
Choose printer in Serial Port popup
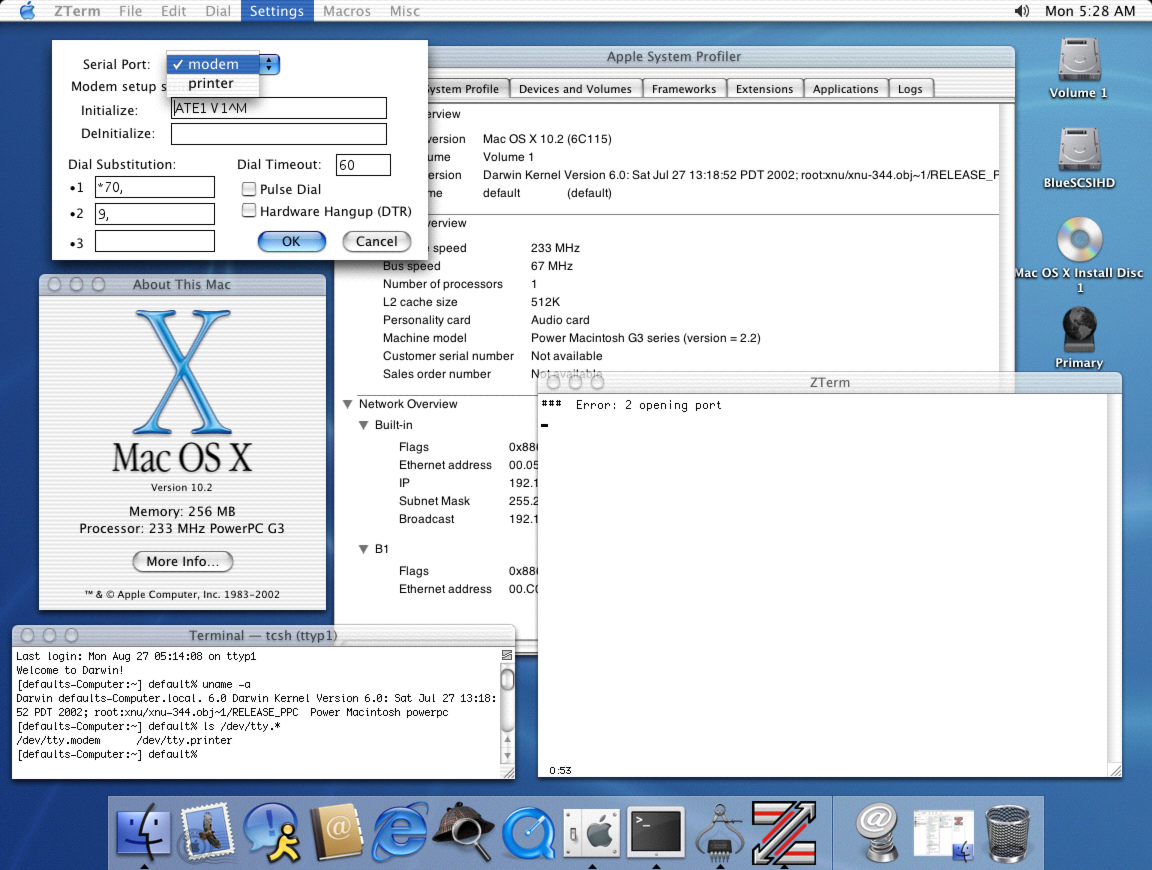click(211, 84)
